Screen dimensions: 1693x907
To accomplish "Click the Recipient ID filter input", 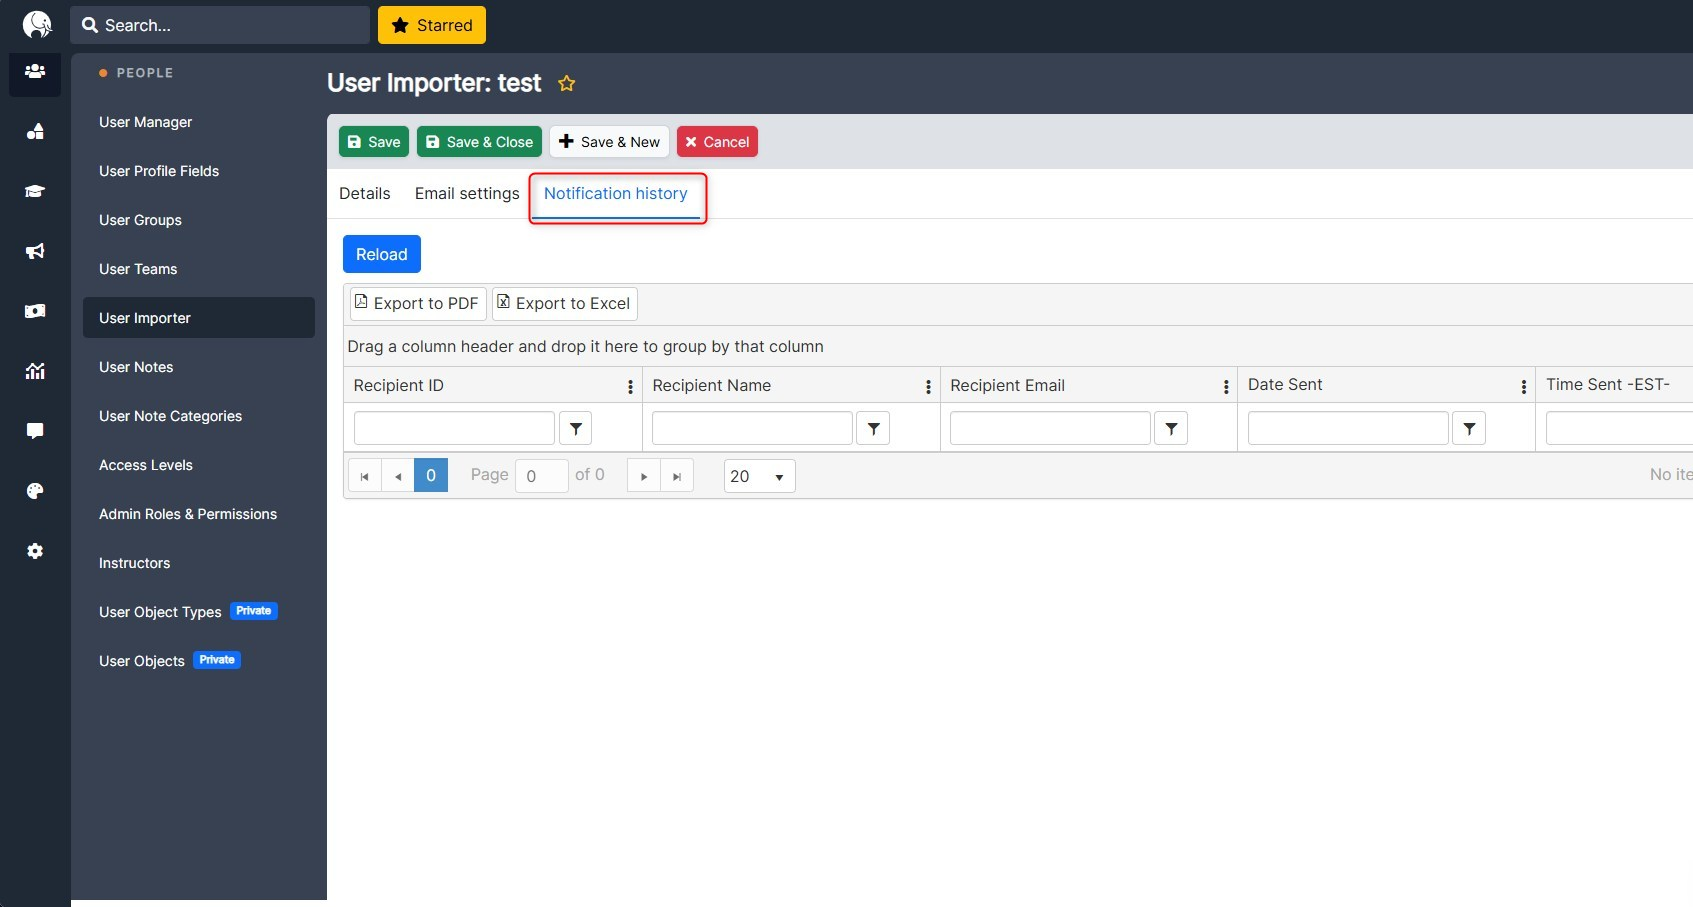I will [x=454, y=428].
